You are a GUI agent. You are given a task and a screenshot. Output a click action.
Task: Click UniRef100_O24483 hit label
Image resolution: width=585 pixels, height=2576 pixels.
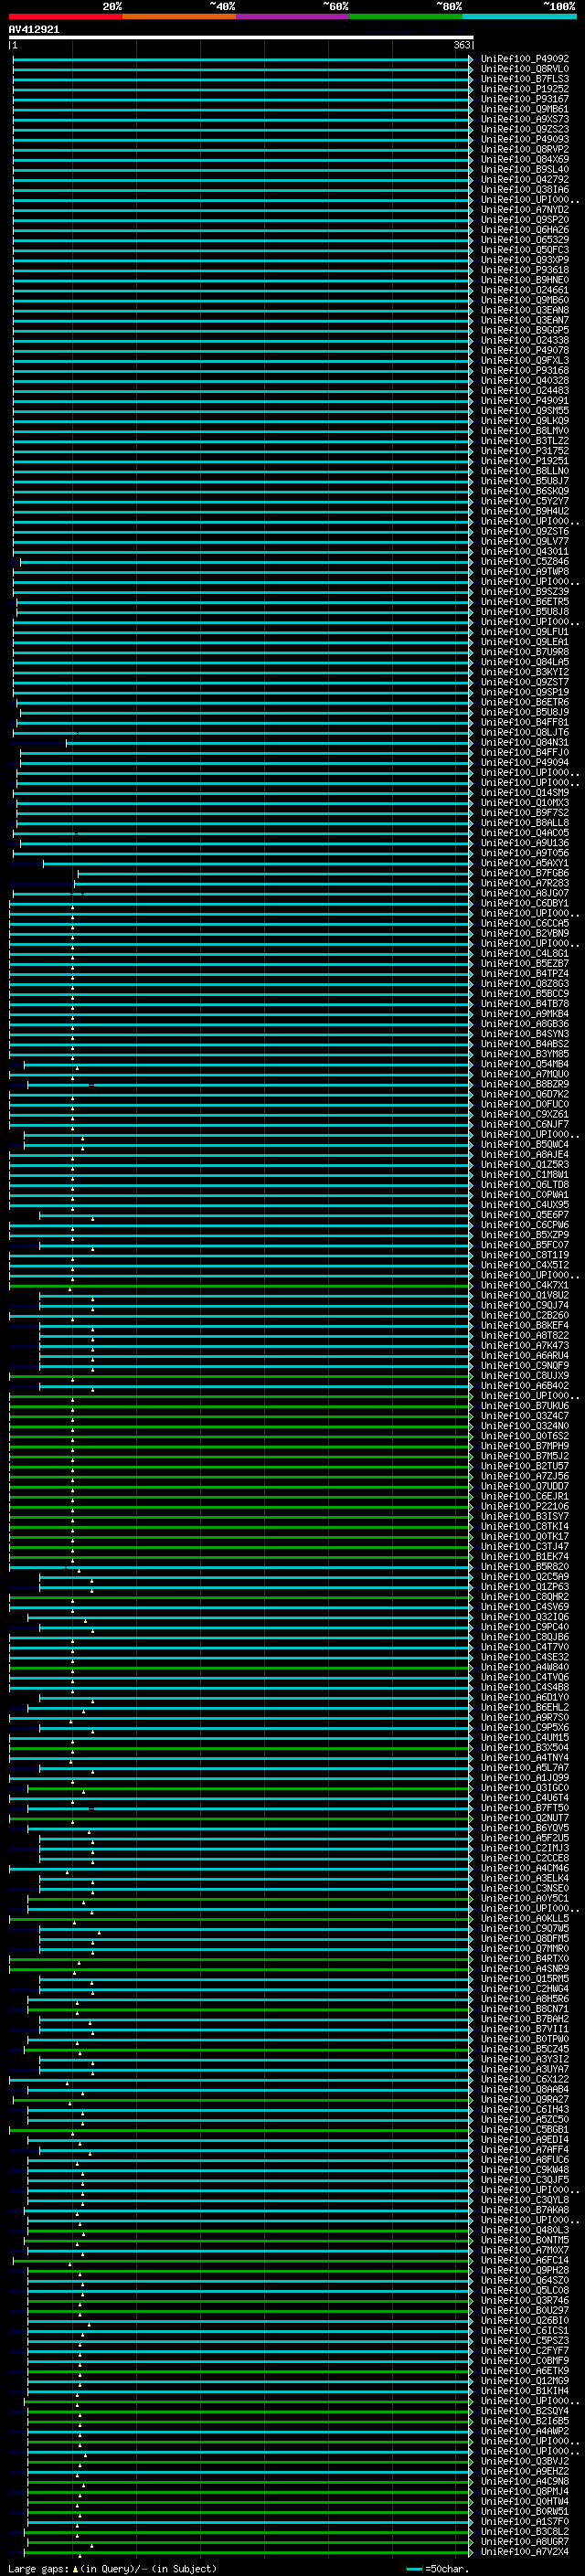[524, 391]
